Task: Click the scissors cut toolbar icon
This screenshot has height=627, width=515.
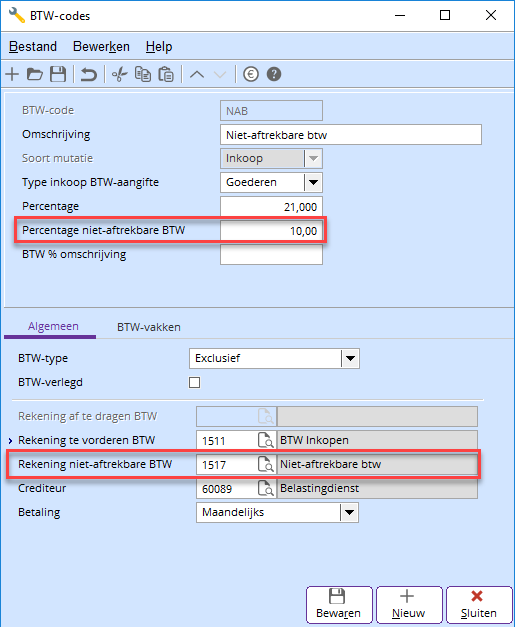Action: (119, 74)
